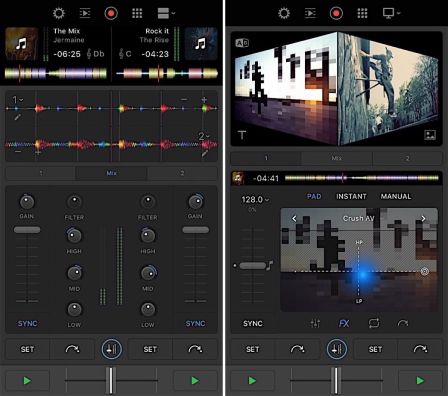
Task: Click the left deck FILTER knob
Action: click(74, 202)
